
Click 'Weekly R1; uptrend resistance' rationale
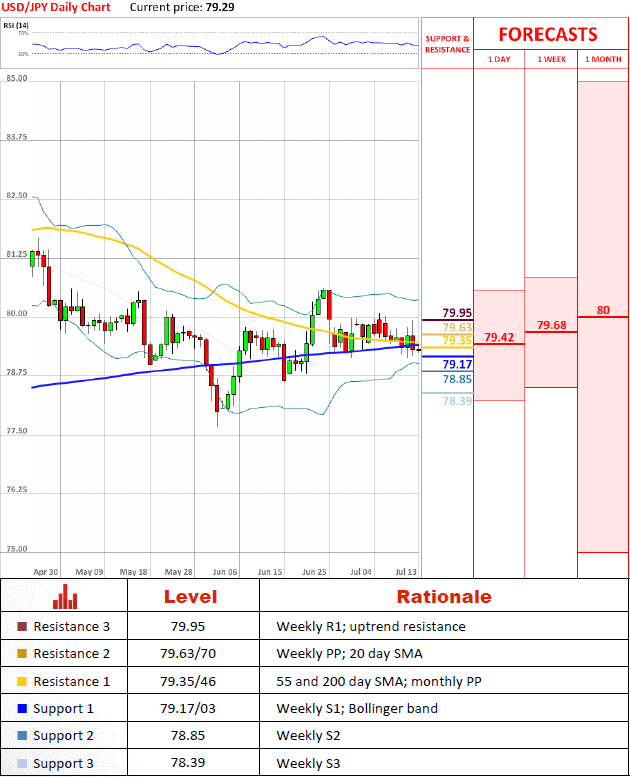tap(371, 627)
